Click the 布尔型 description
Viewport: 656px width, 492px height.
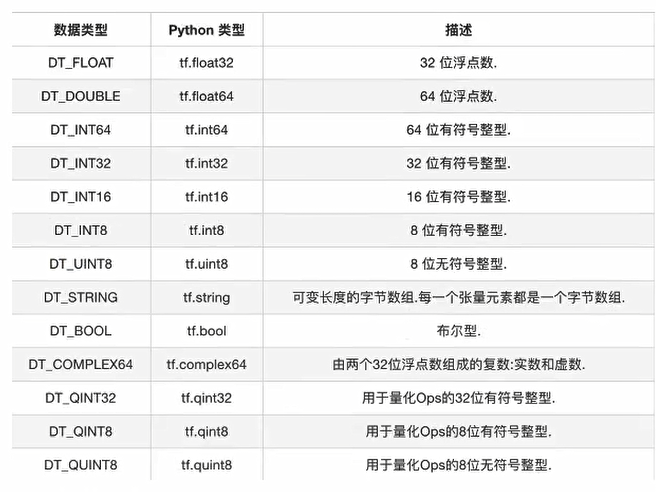coord(459,331)
